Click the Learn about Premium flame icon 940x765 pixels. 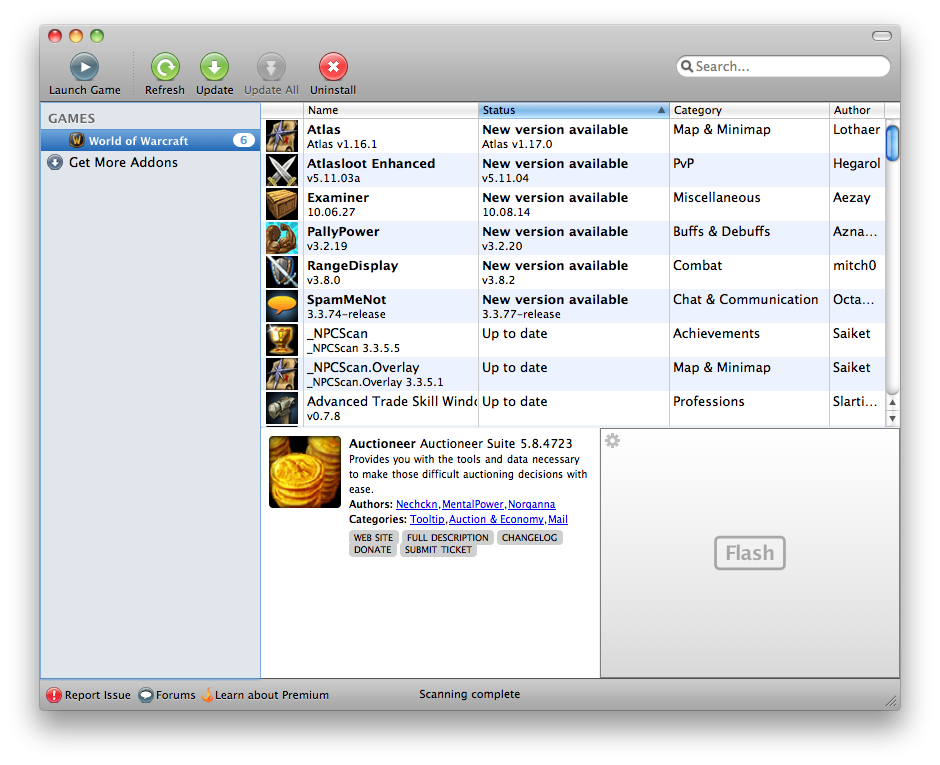(207, 695)
